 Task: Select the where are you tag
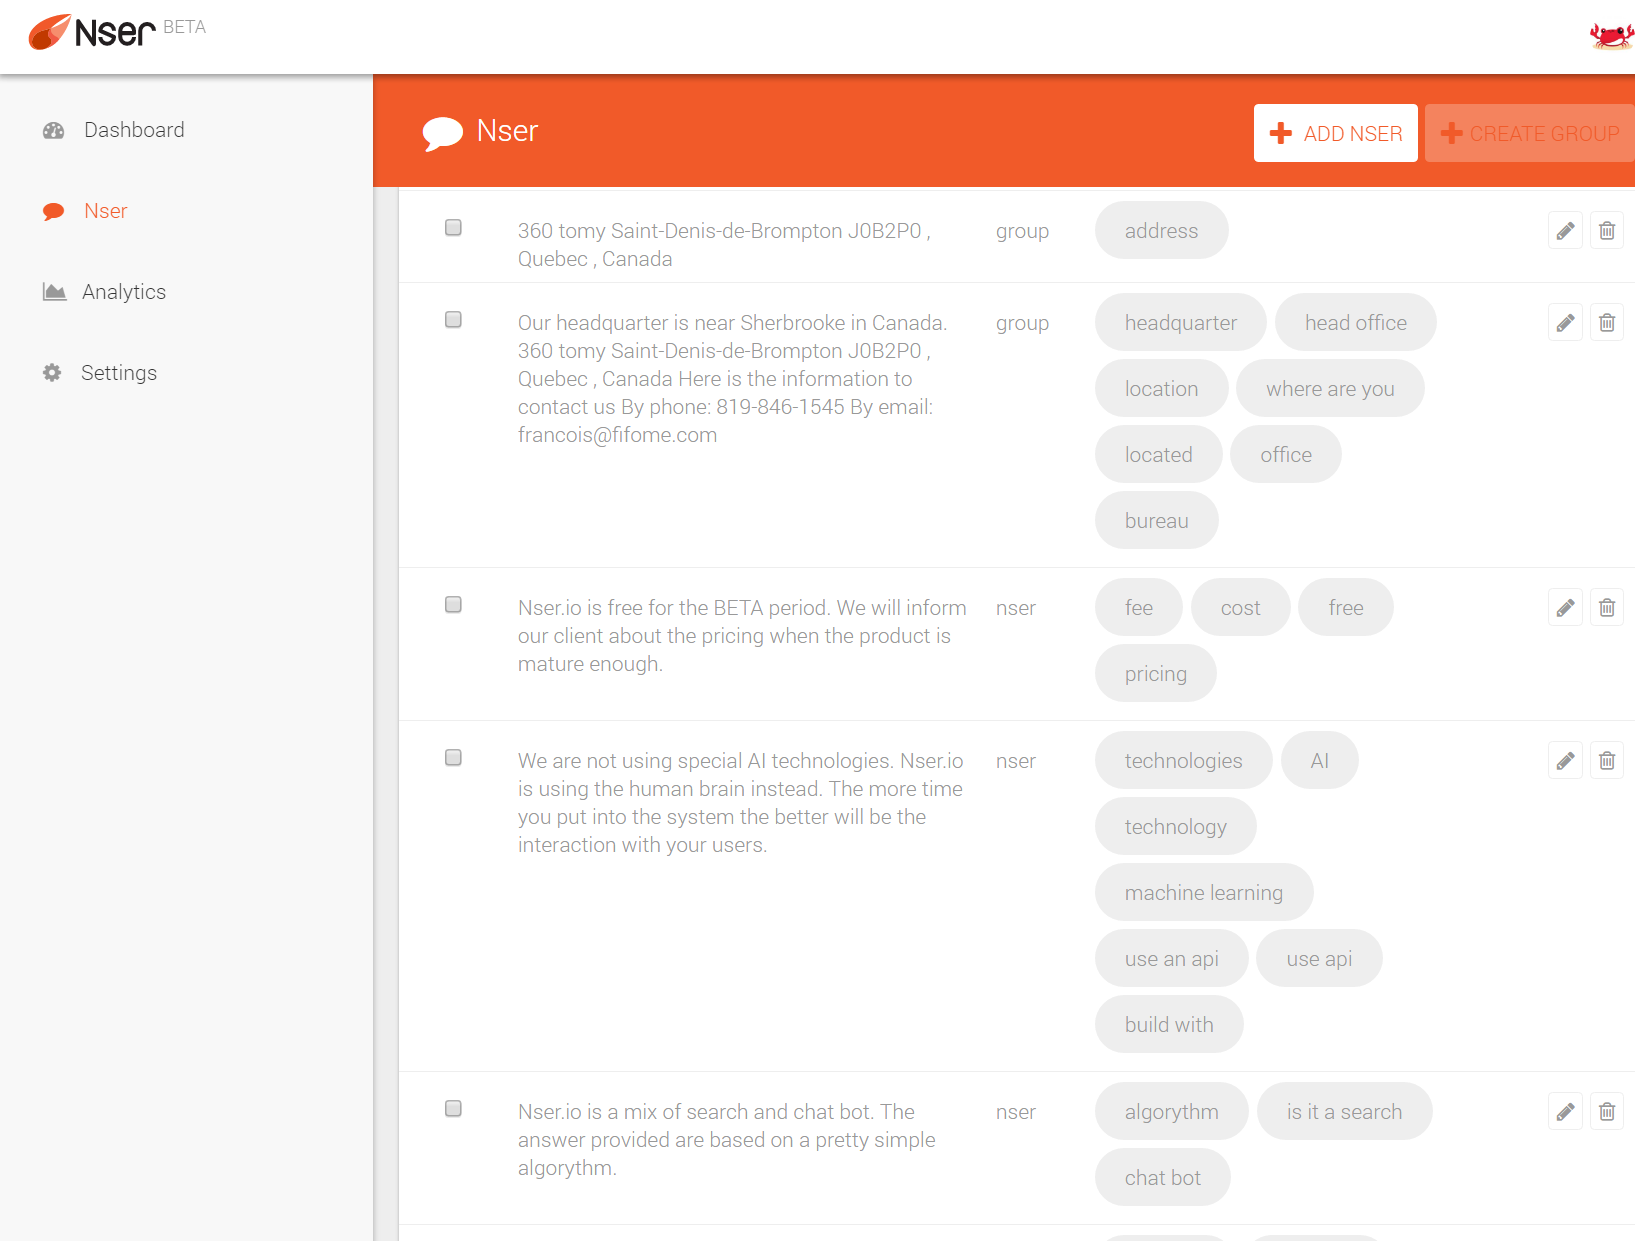pyautogui.click(x=1330, y=389)
